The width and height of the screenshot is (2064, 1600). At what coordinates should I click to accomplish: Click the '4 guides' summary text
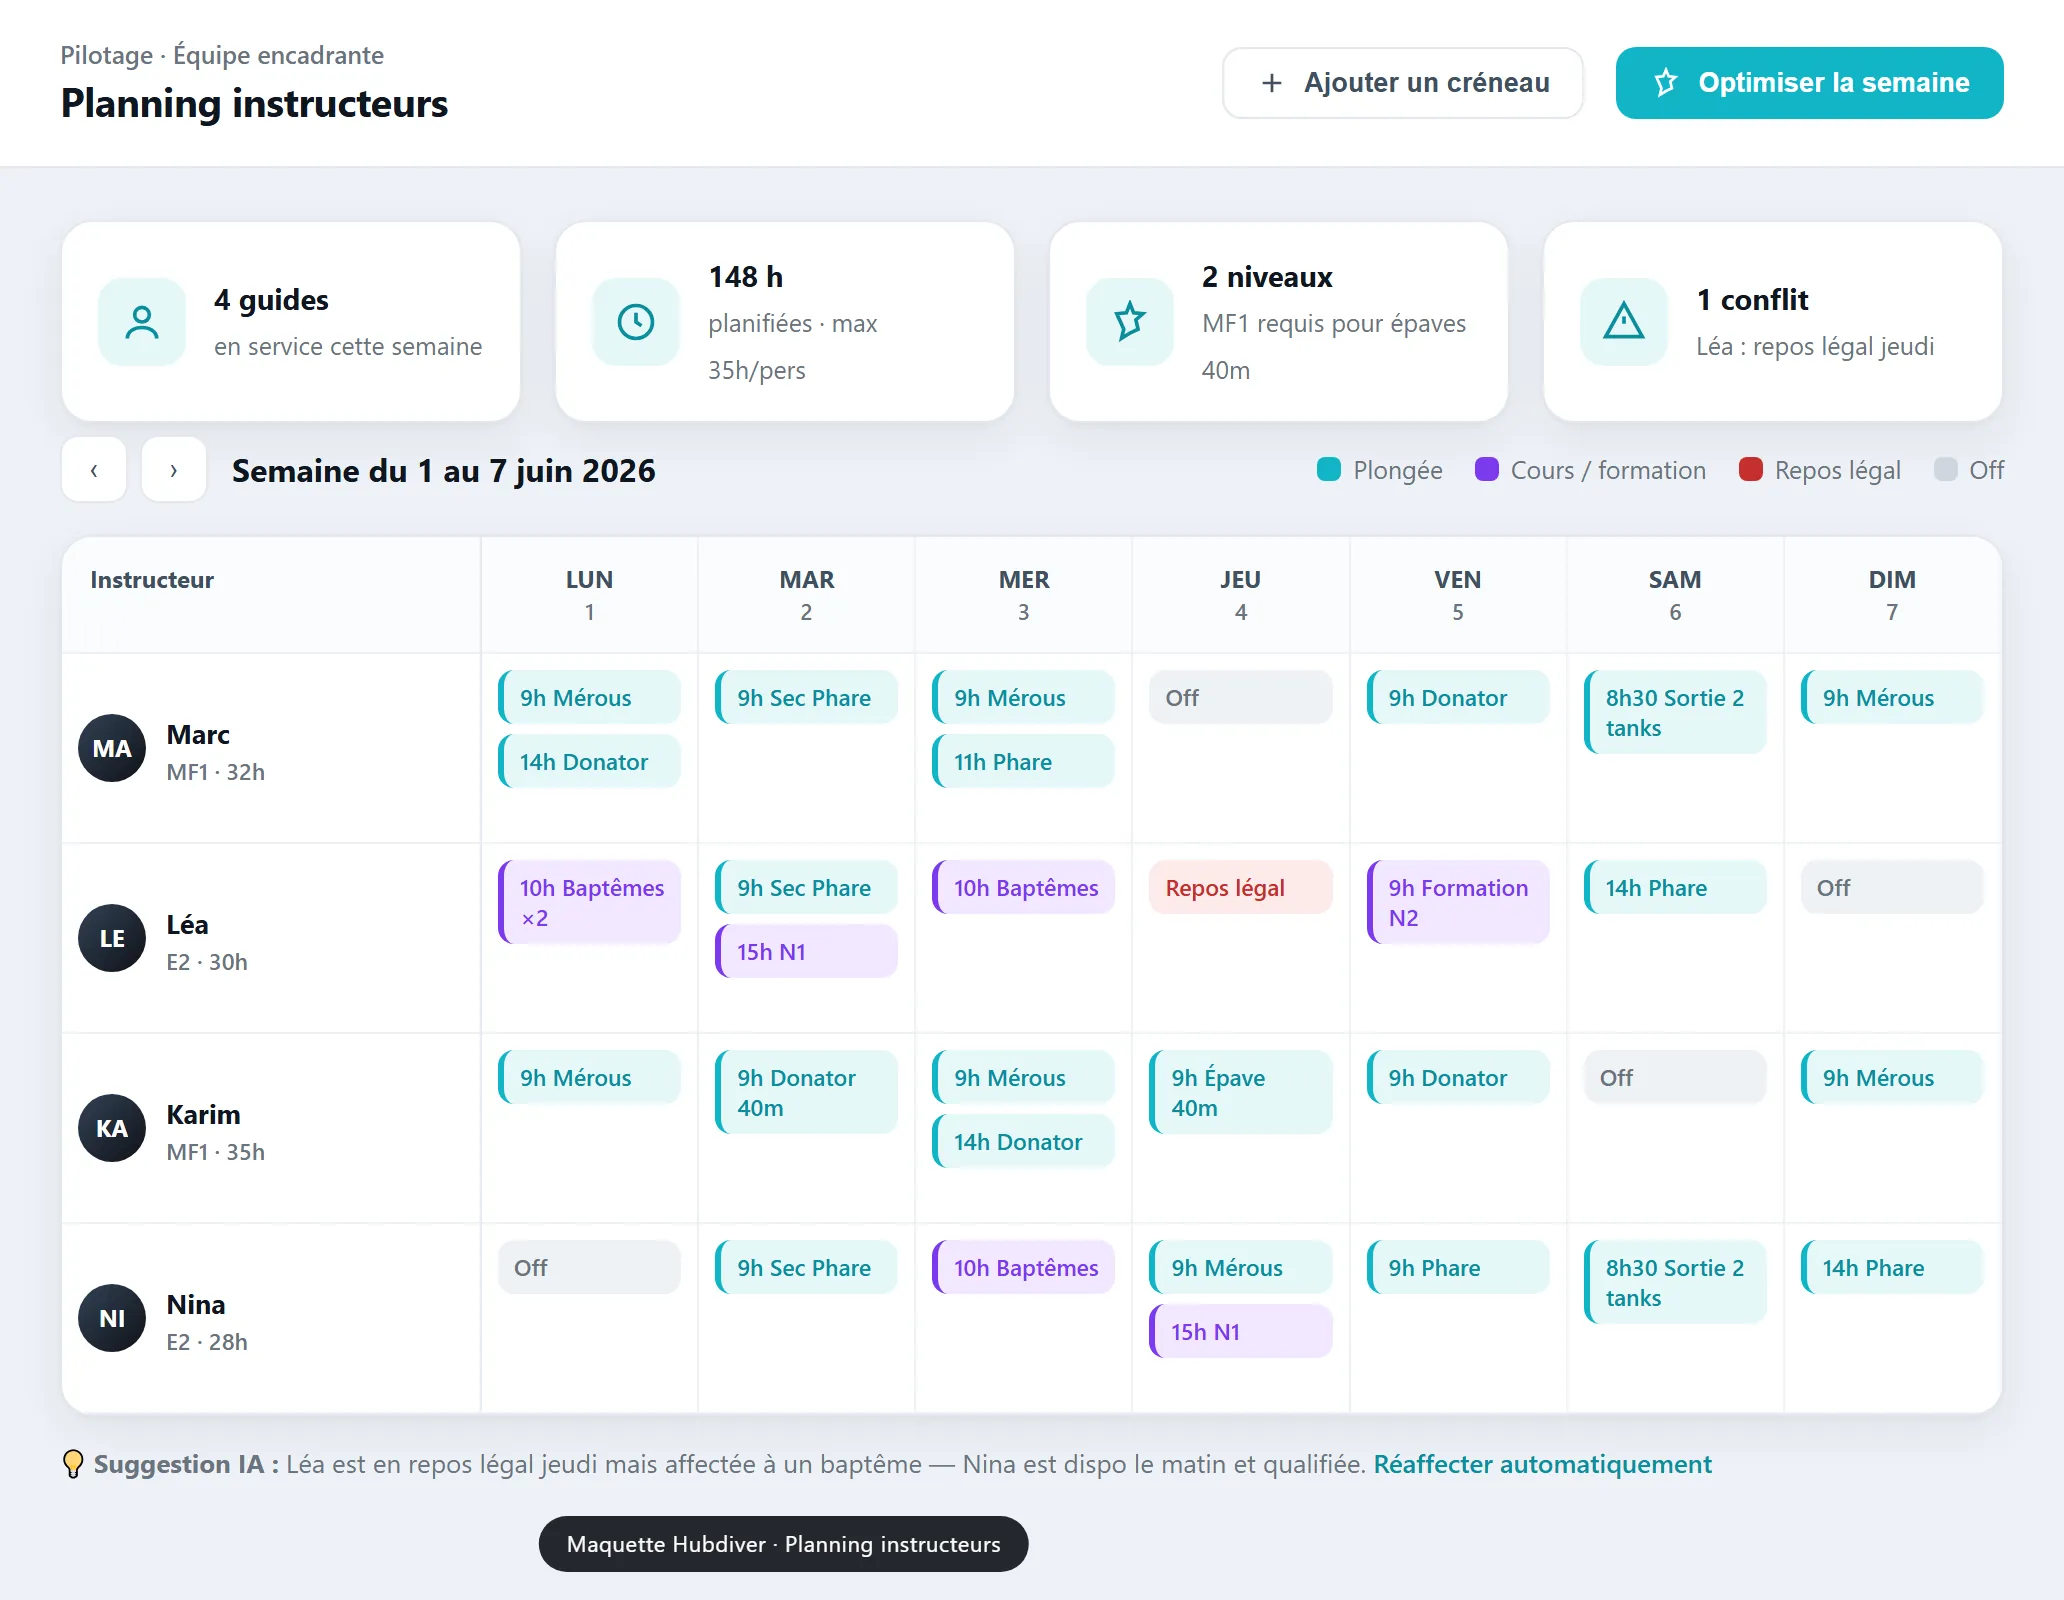tap(271, 300)
